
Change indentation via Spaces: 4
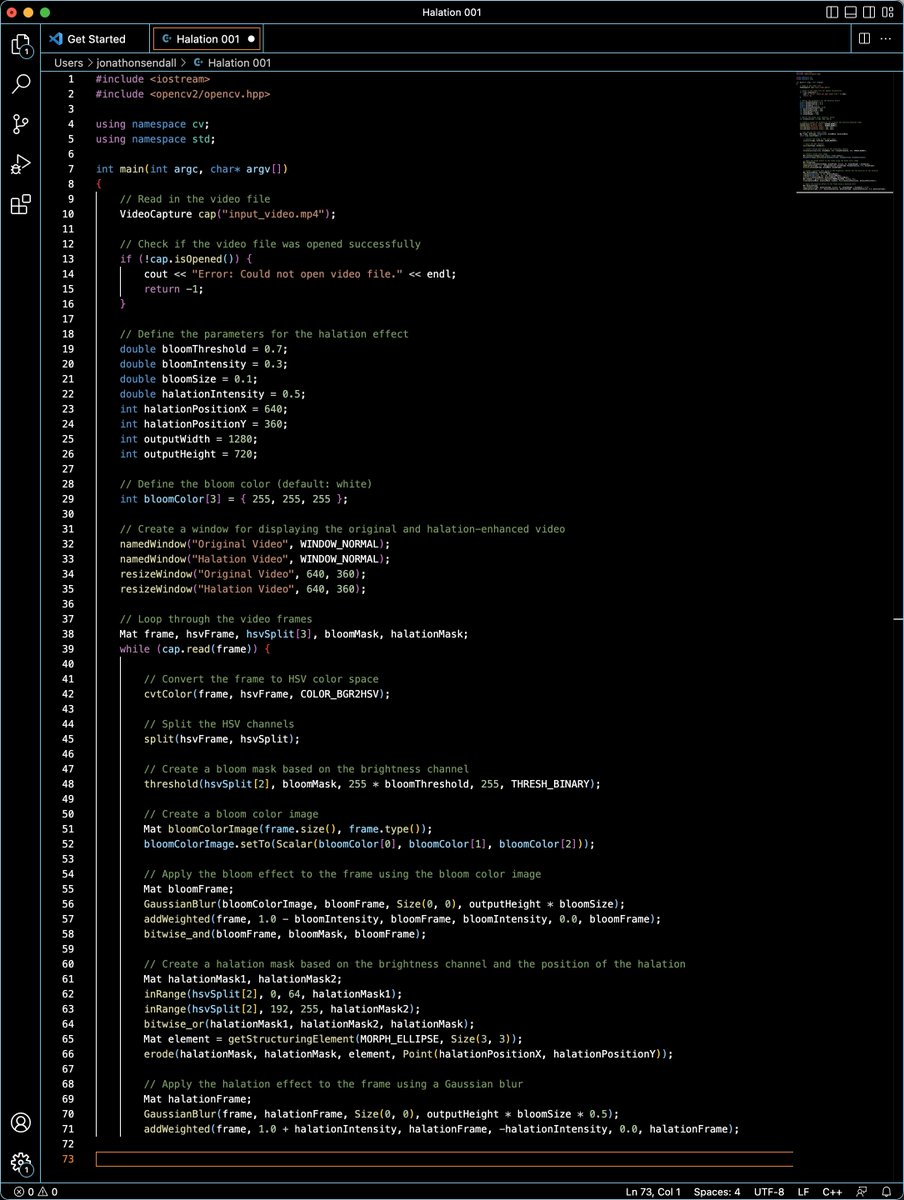coord(717,1191)
